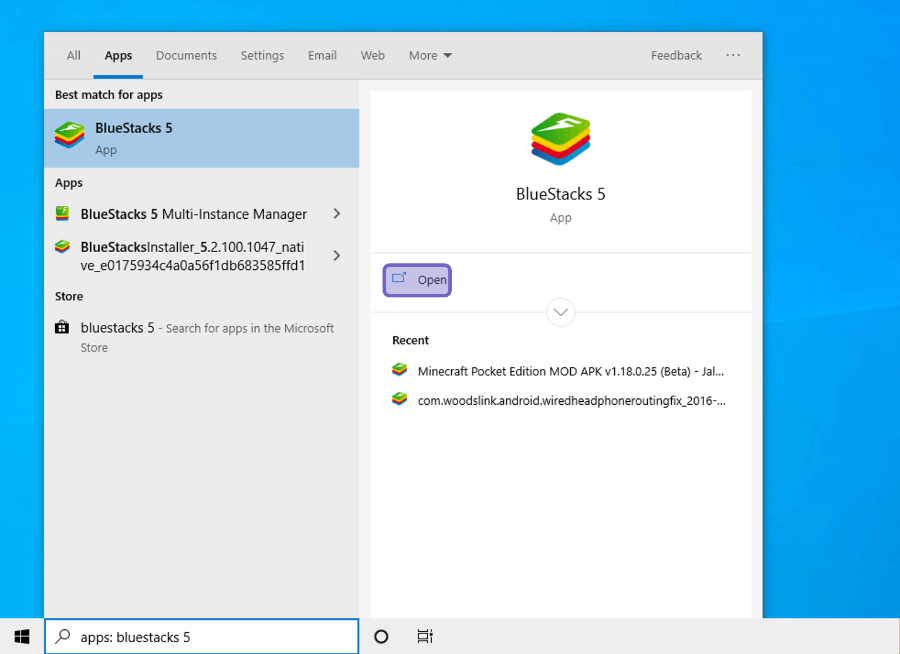
Task: Click the large BlueStacks 5 logo in the preview pane
Action: 561,139
